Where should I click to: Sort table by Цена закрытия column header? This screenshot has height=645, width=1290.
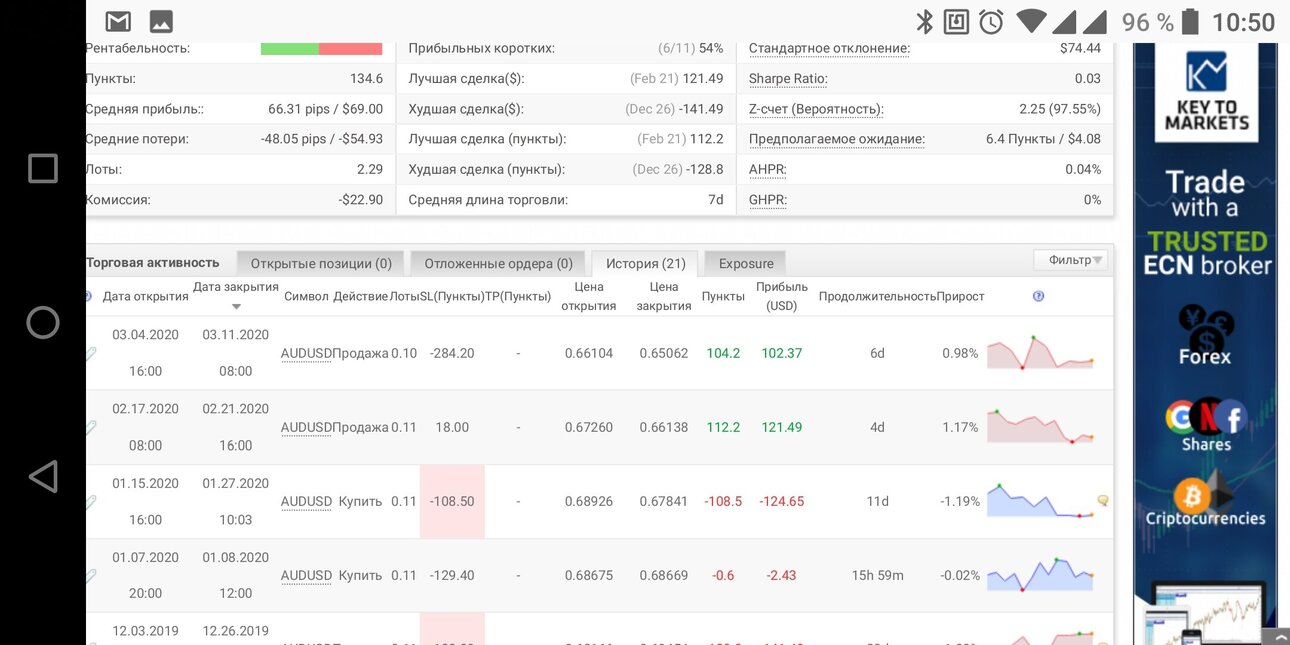(x=664, y=296)
